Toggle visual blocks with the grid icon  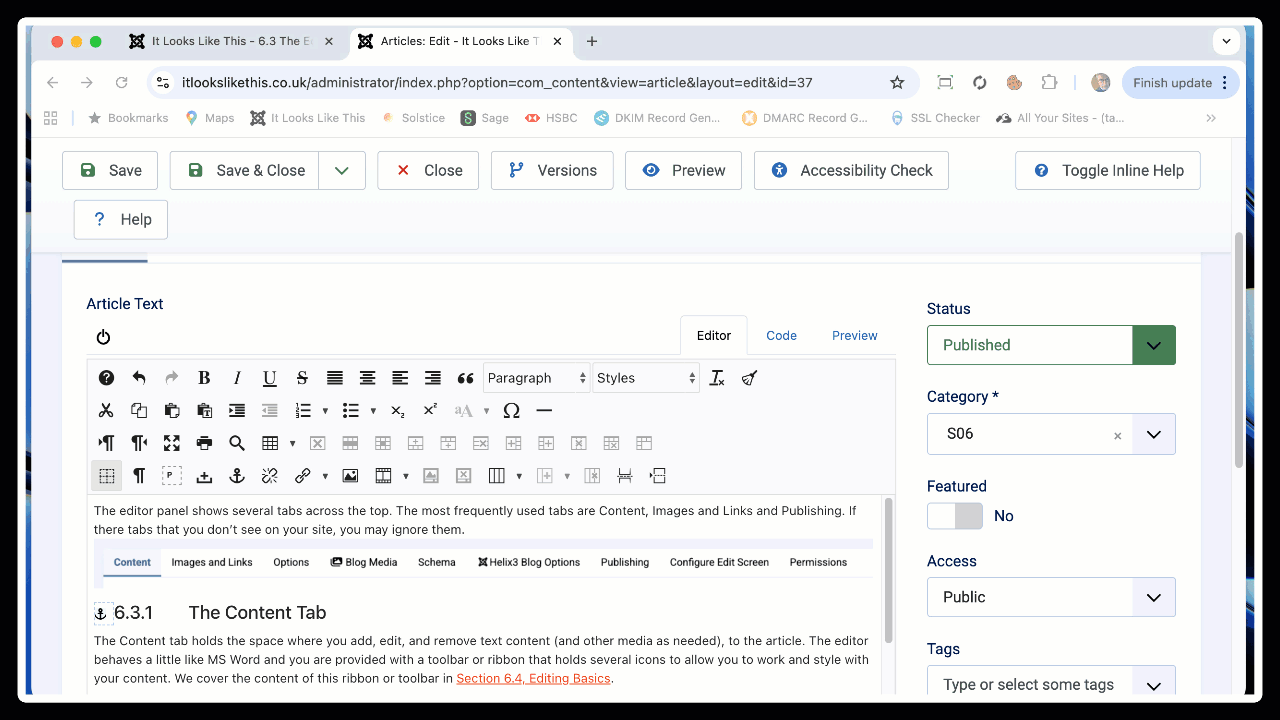106,476
